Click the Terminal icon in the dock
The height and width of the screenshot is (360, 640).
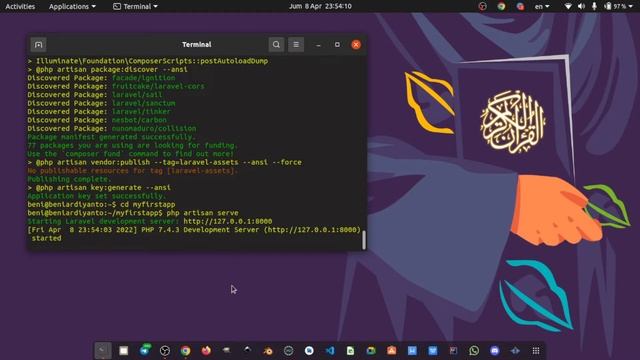(103, 350)
